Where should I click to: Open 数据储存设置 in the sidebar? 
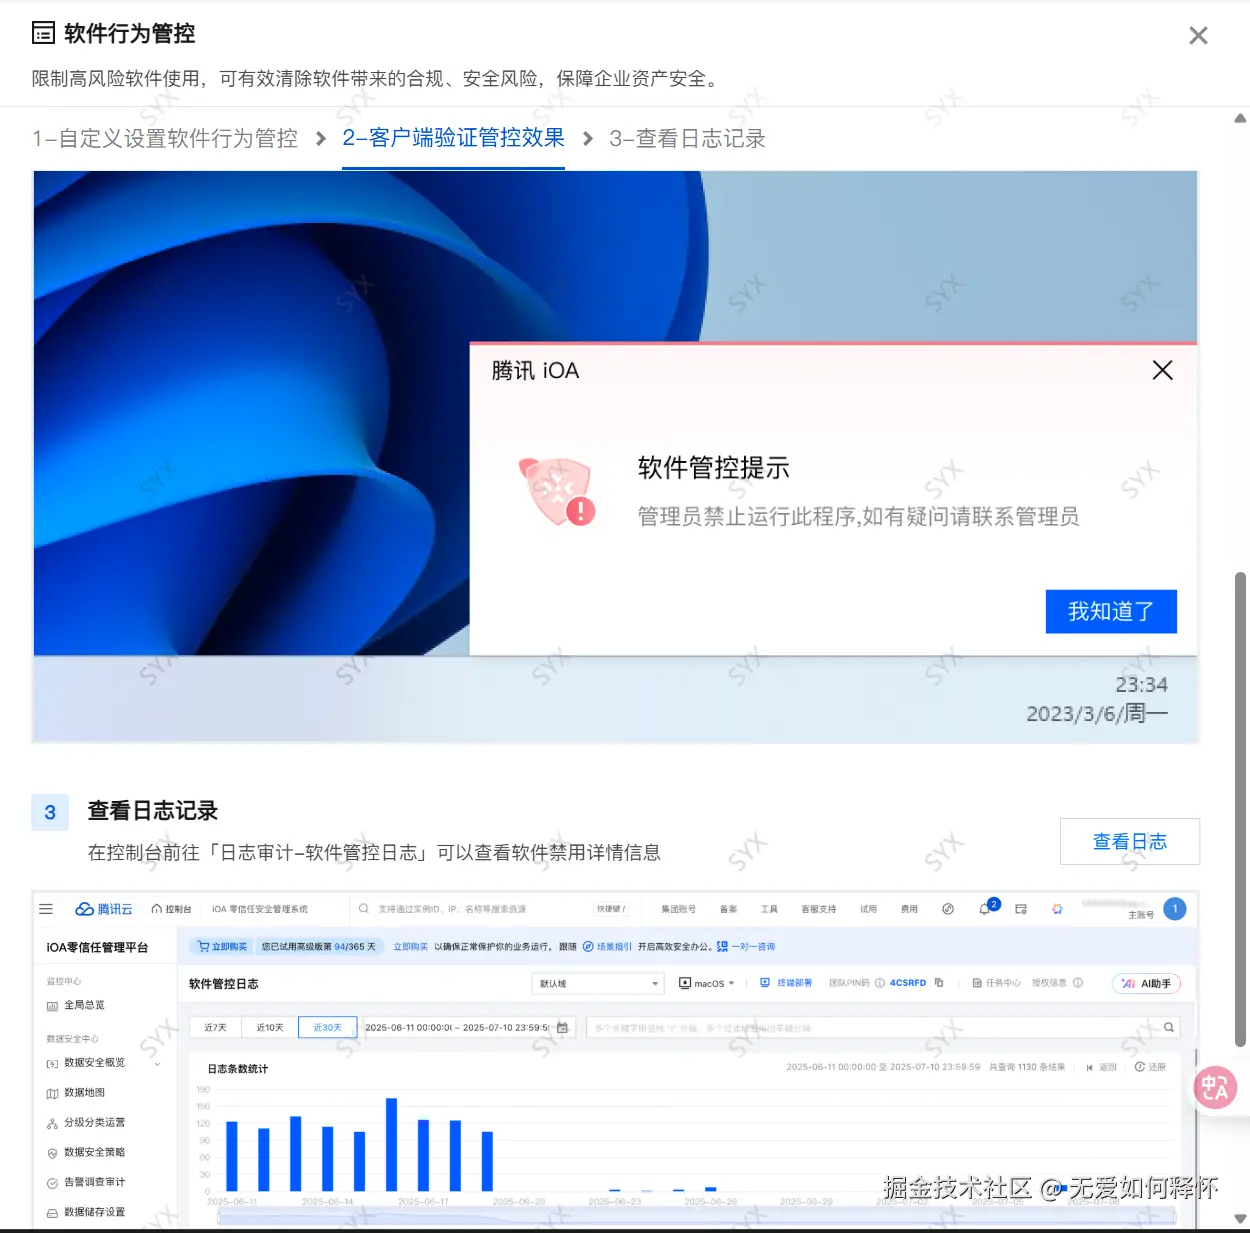94,1212
